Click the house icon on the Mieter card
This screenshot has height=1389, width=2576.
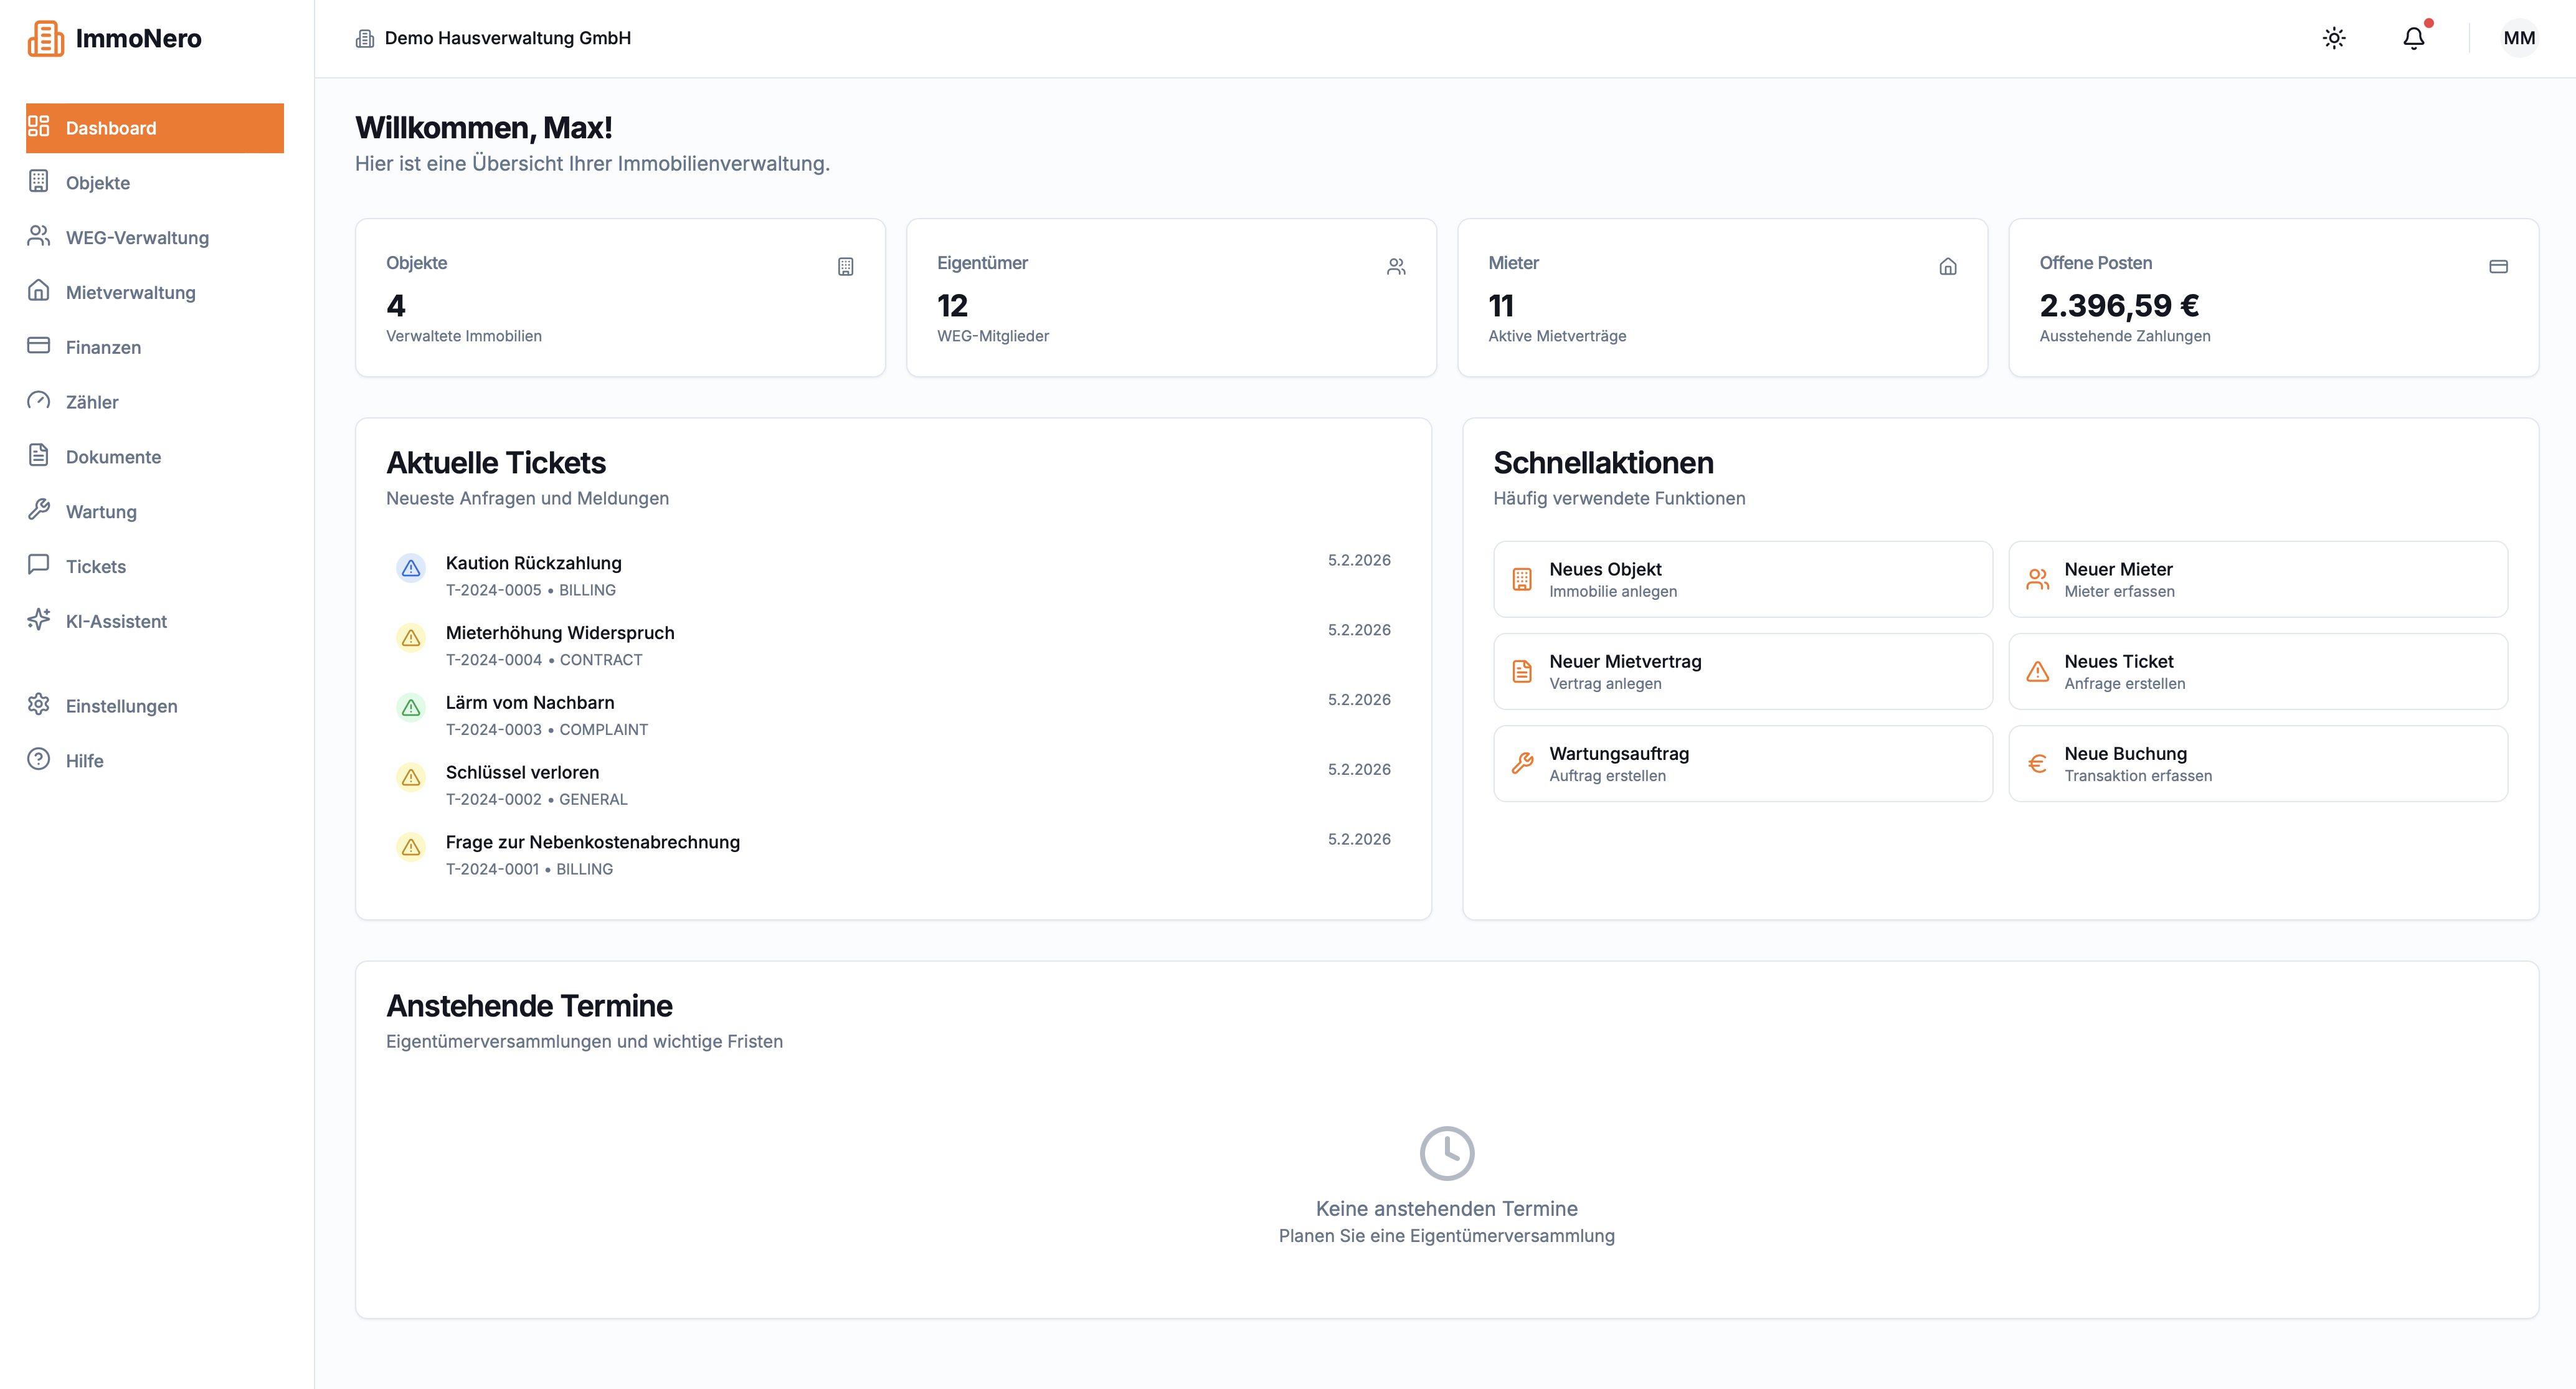point(1948,266)
